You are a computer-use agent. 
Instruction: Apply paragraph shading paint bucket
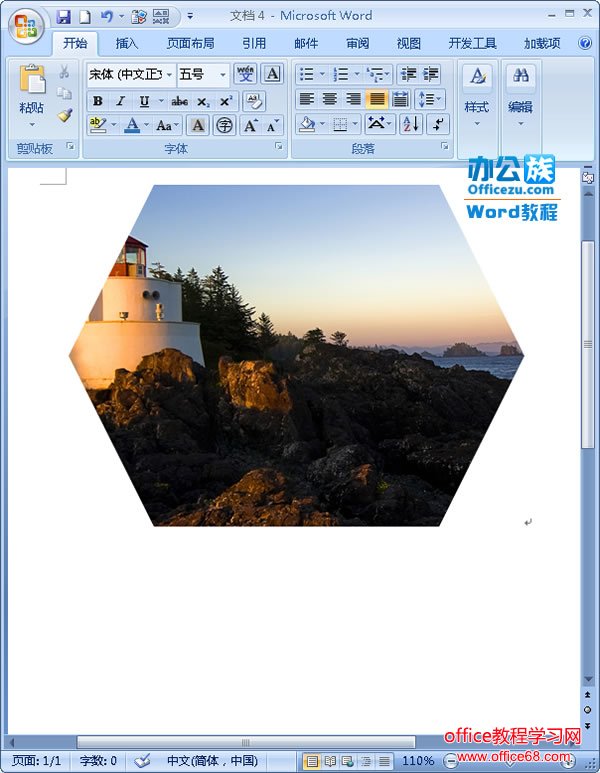(x=308, y=124)
